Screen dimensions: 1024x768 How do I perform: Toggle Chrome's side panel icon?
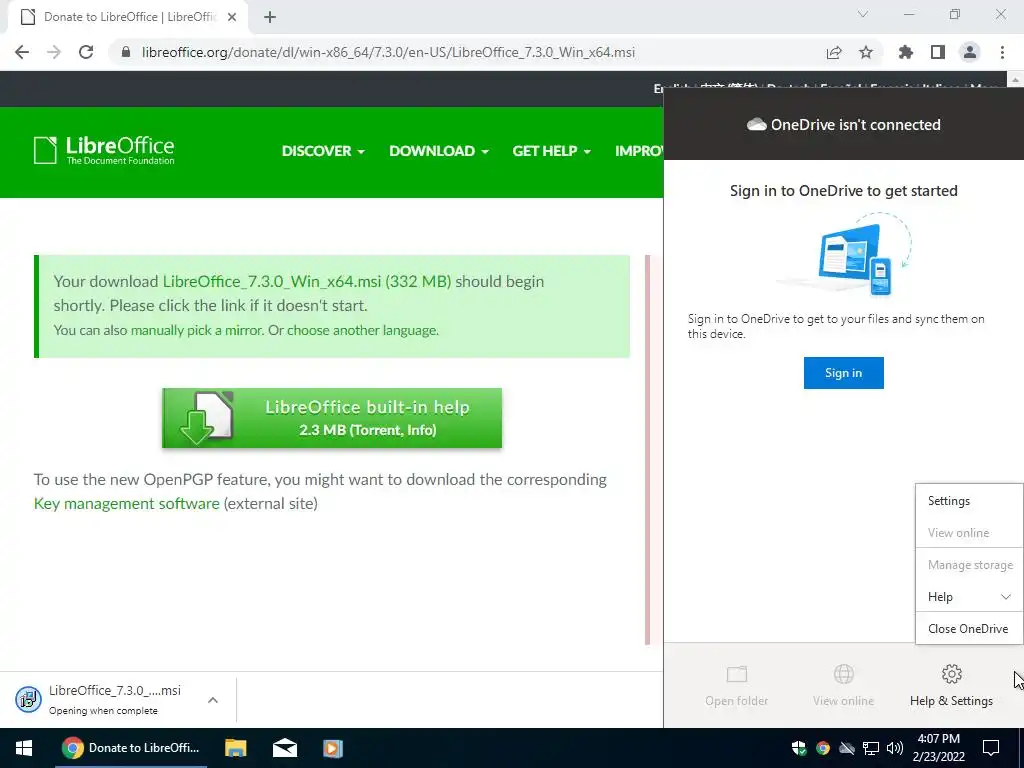938,52
